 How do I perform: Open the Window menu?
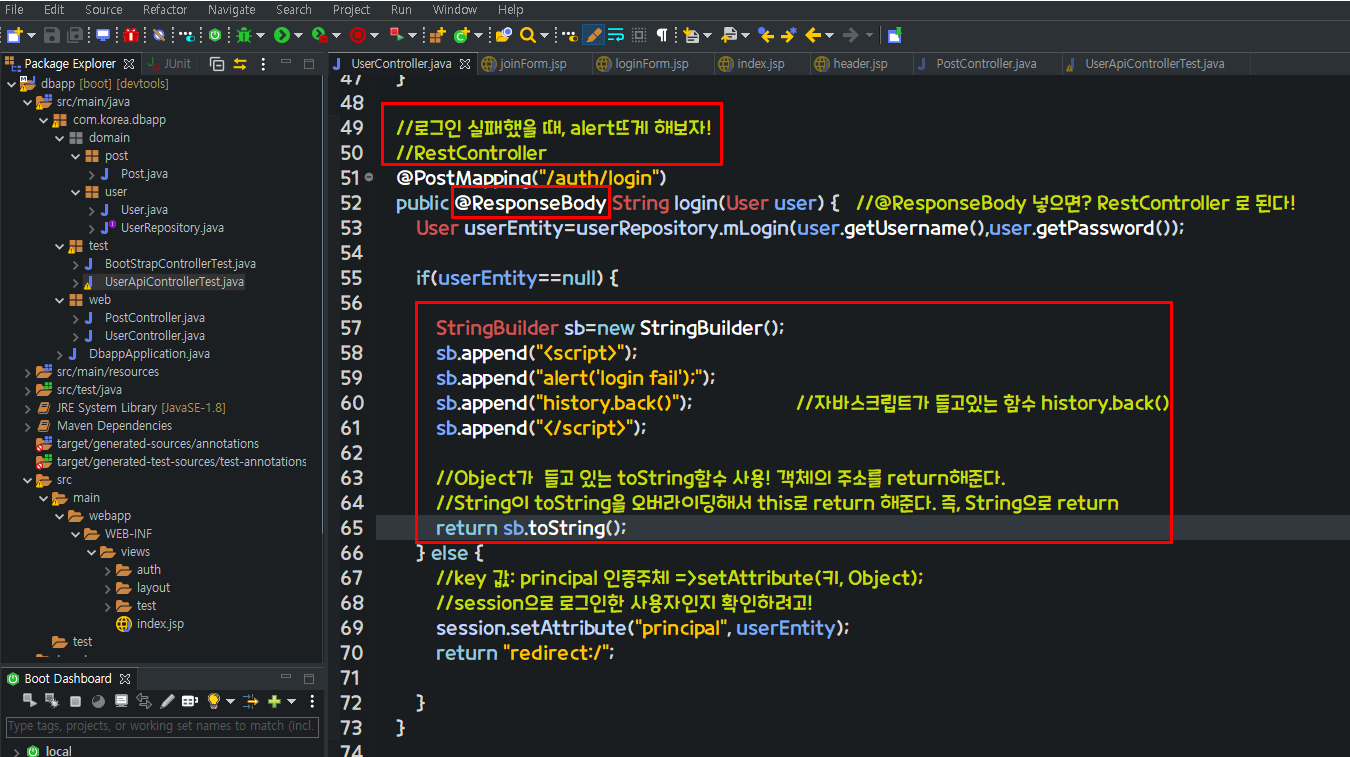pos(455,9)
